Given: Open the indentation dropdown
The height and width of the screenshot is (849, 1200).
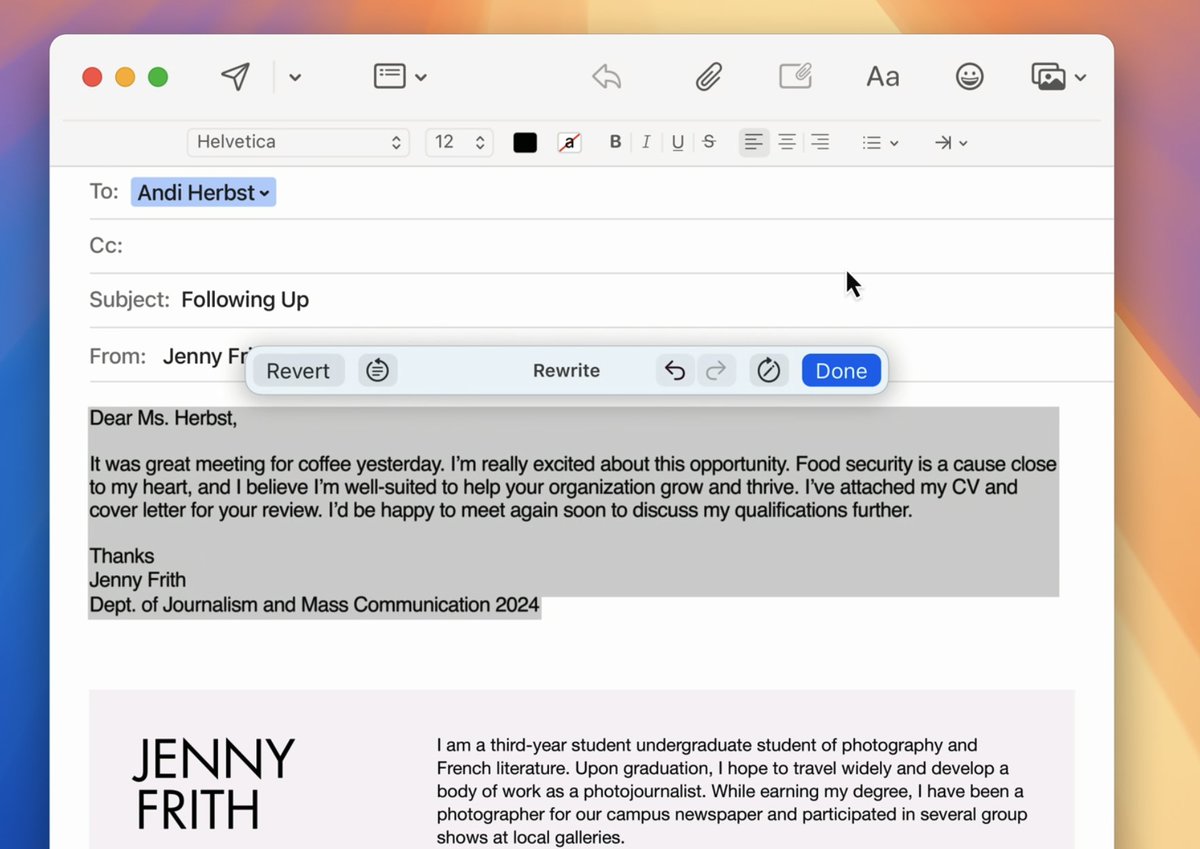Looking at the screenshot, I should [951, 143].
